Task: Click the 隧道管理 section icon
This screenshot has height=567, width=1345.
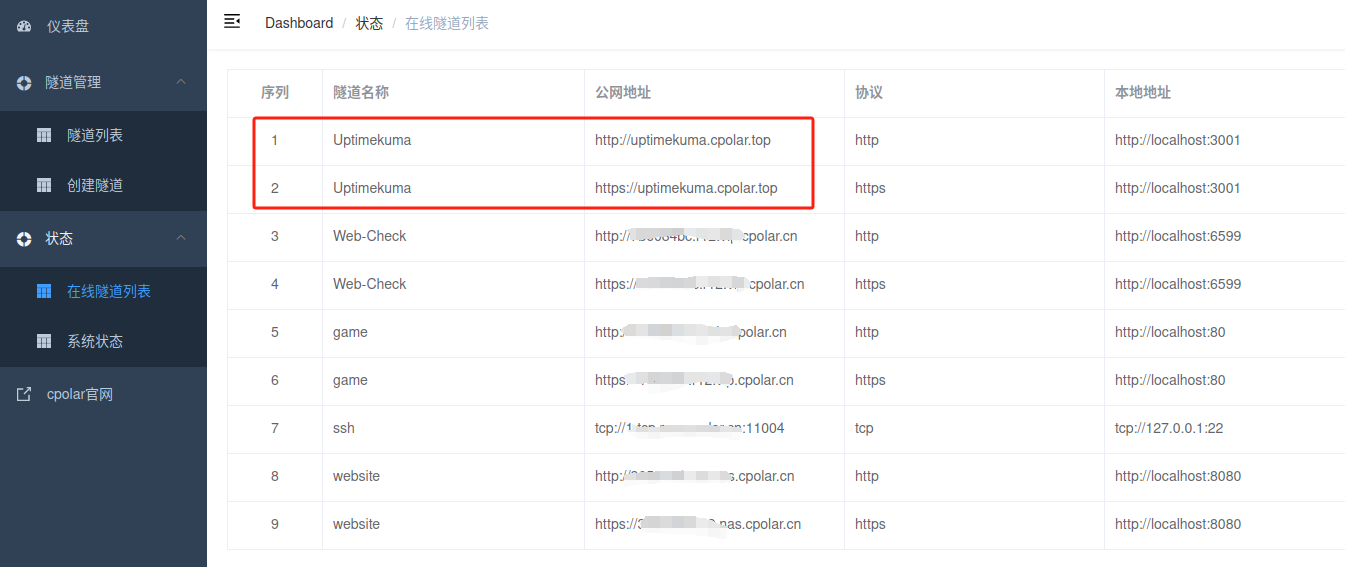Action: [x=24, y=83]
